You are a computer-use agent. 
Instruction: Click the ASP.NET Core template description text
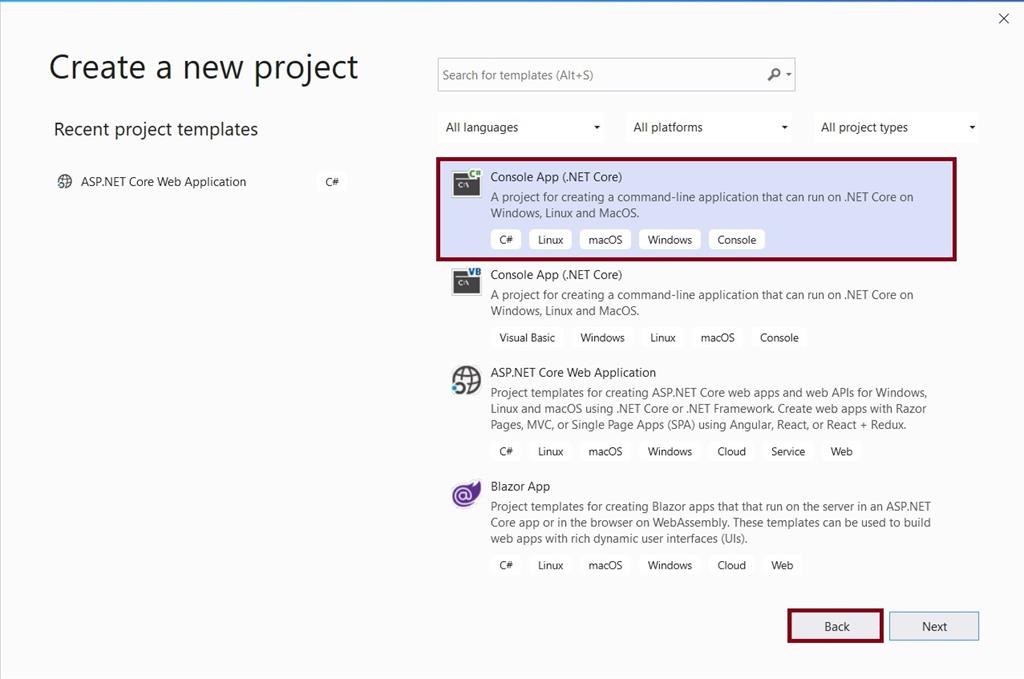709,409
